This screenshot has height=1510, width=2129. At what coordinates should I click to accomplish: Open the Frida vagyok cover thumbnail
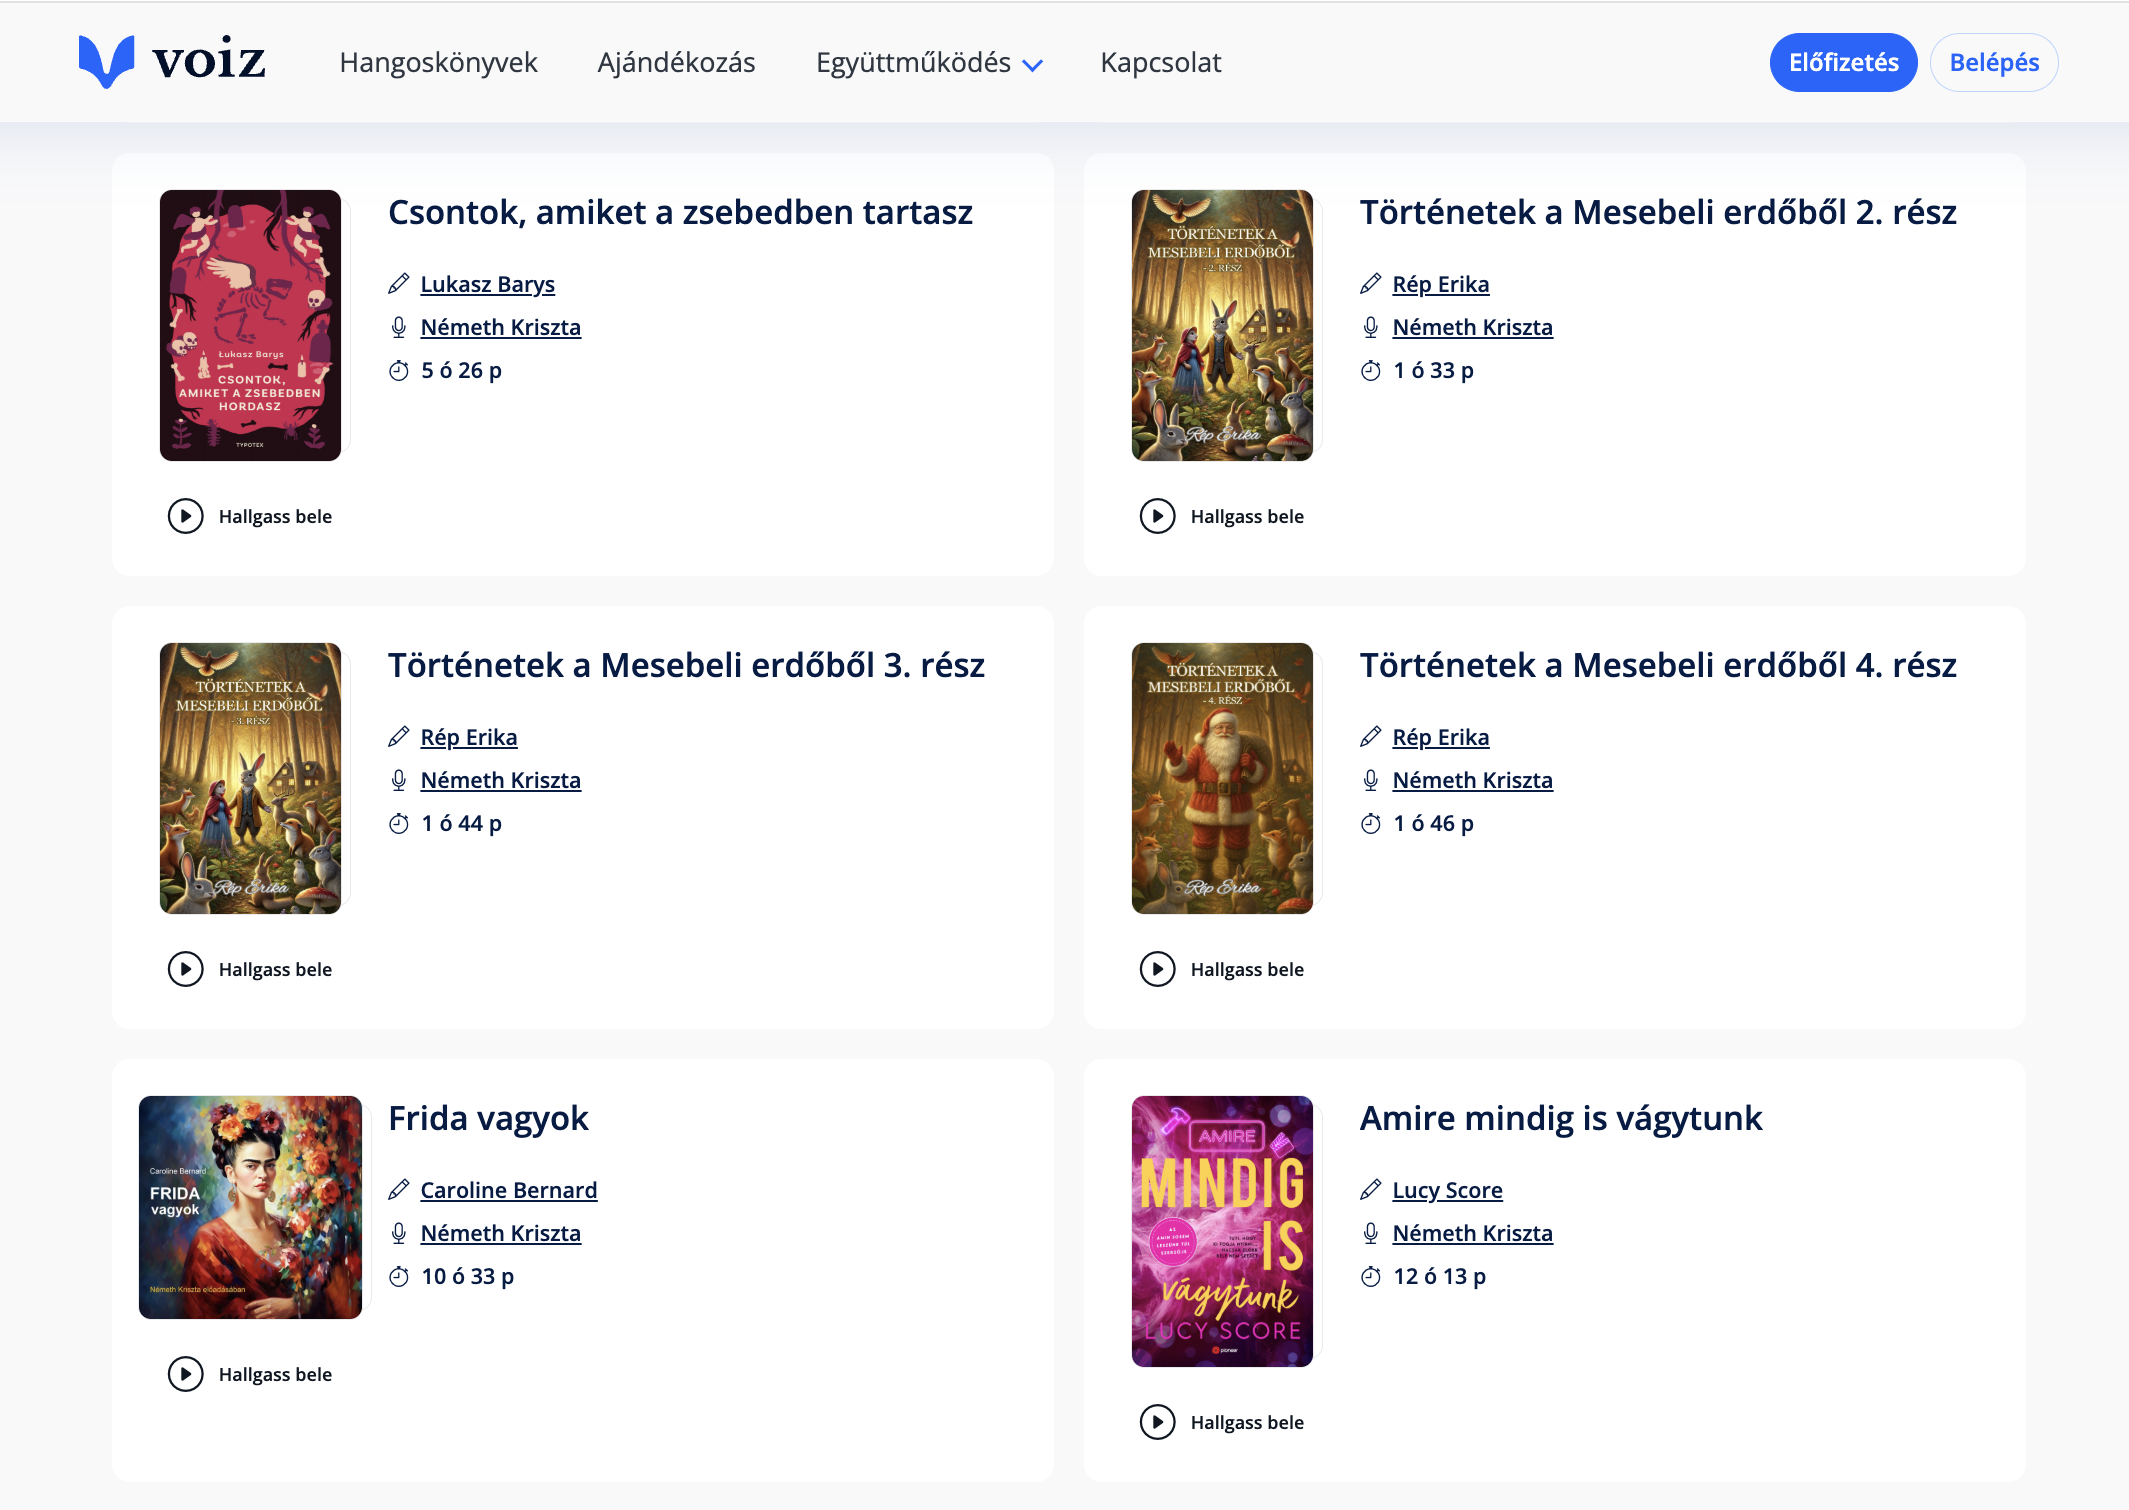point(250,1207)
